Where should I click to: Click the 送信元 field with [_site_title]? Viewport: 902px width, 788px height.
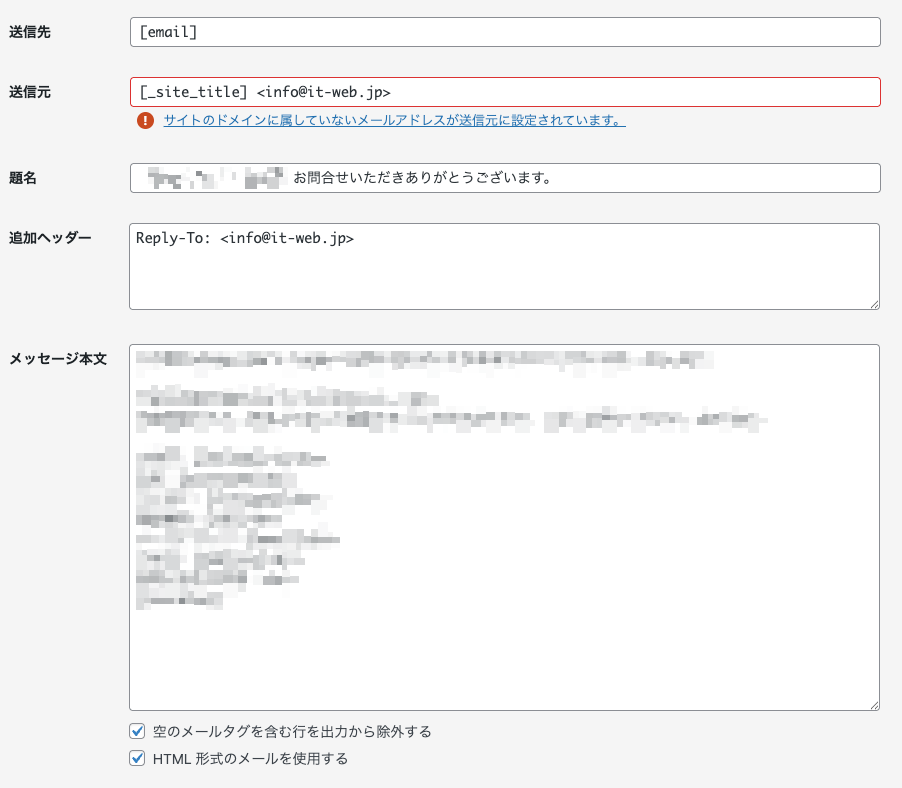coord(505,92)
